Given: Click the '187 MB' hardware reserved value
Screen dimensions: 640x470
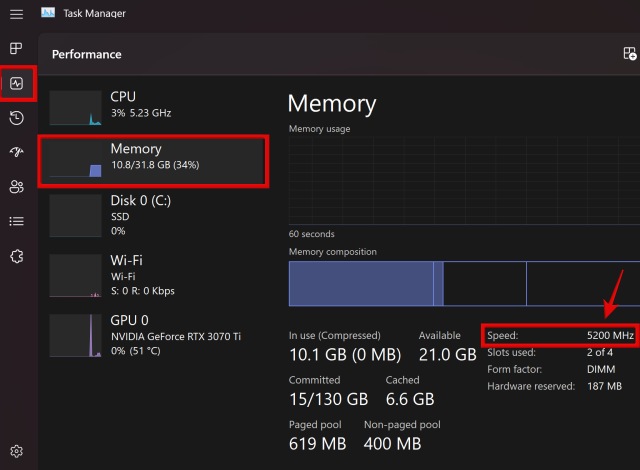Looking at the screenshot, I should (x=604, y=386).
